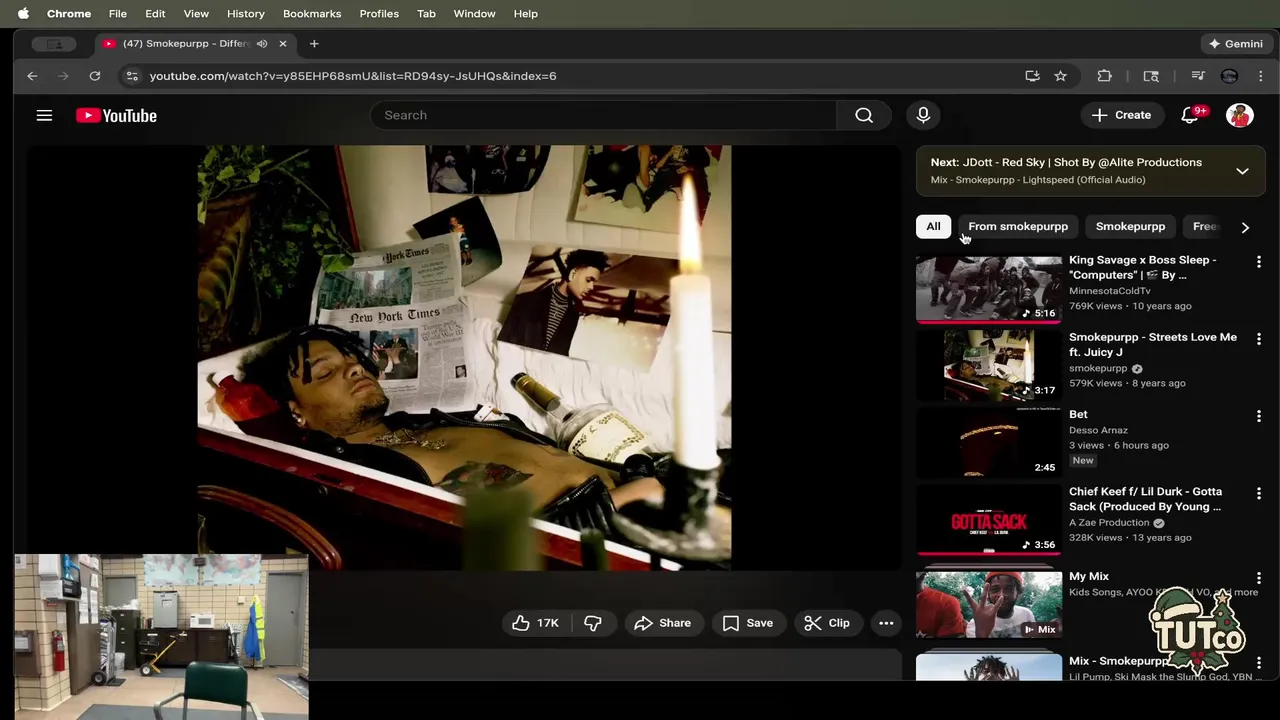Open Chrome application menu

(x=69, y=14)
